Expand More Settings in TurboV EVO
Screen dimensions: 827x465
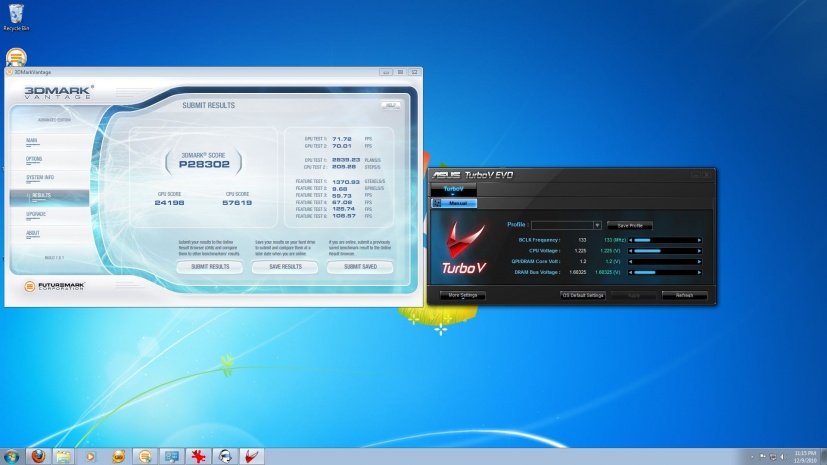coord(463,296)
